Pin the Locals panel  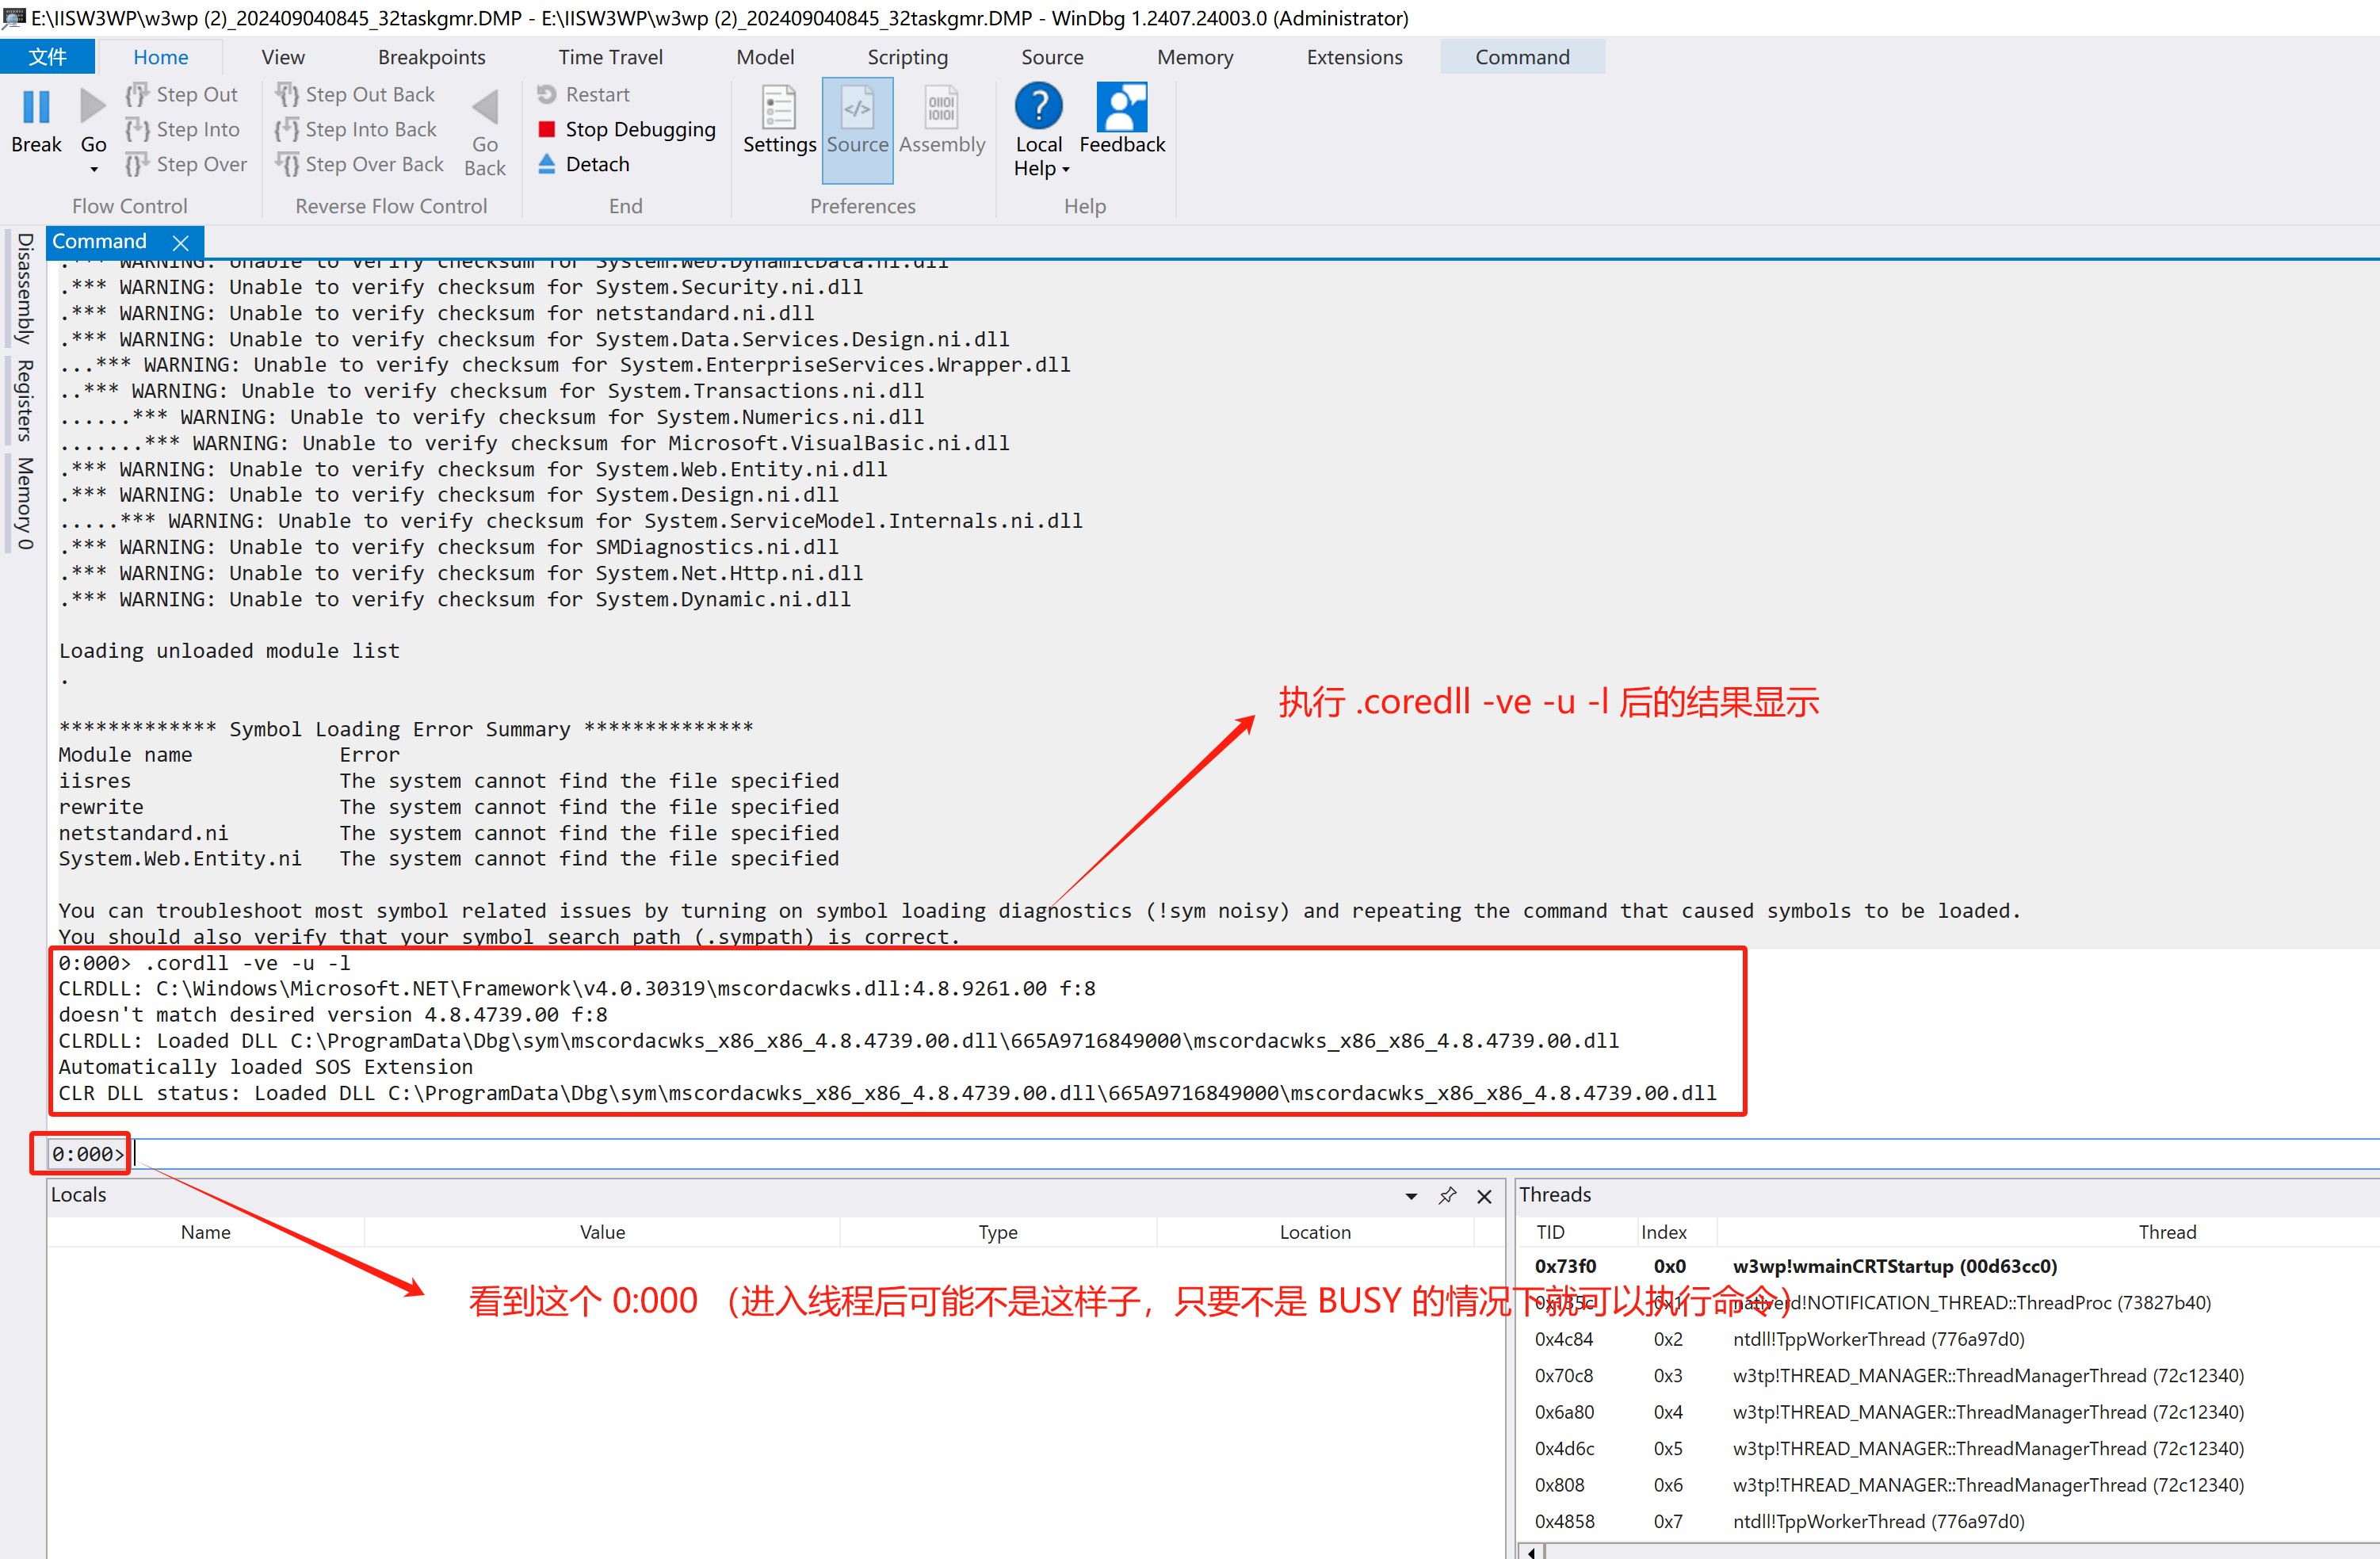pos(1447,1195)
